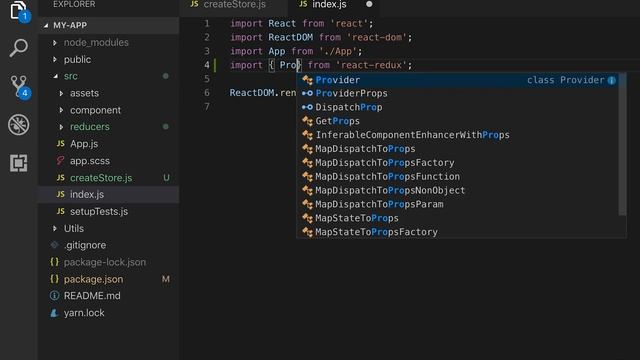Image resolution: width=640 pixels, height=360 pixels.
Task: Choose the MapStateToProps suggestion
Action: tap(457, 218)
